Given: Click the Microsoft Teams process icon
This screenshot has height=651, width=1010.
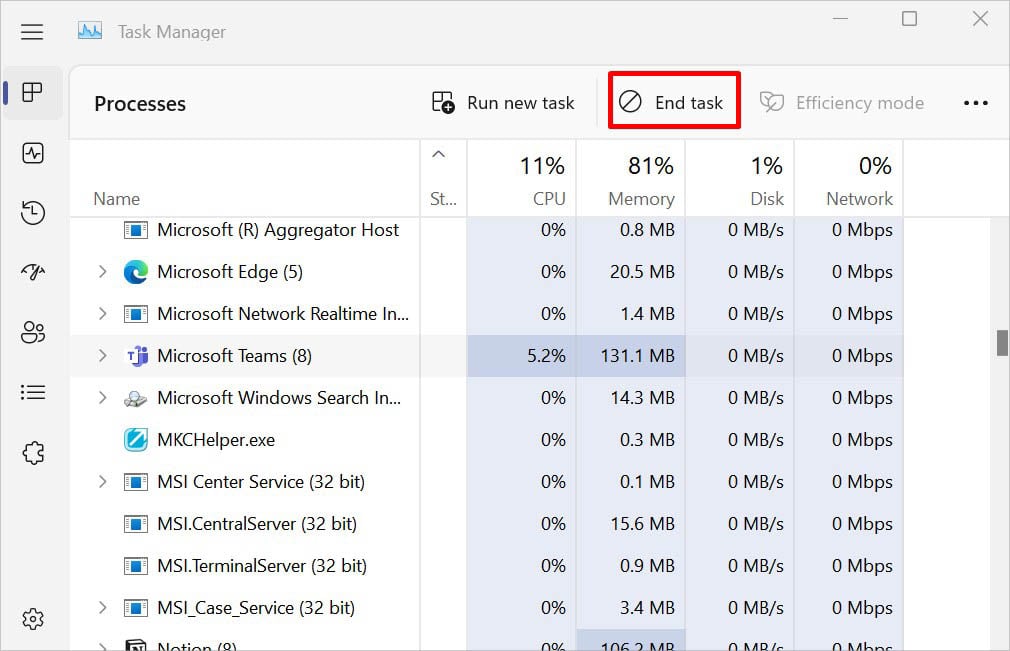Looking at the screenshot, I should point(137,355).
